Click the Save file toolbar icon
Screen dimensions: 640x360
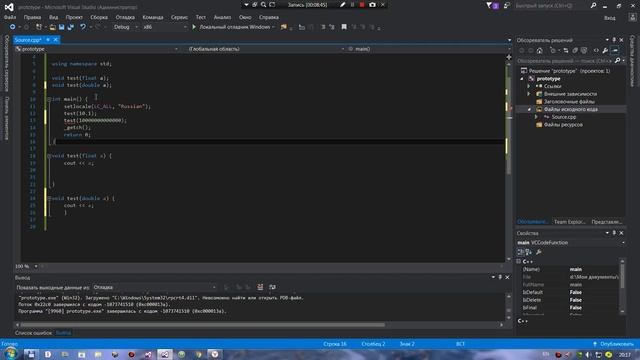(x=61, y=27)
